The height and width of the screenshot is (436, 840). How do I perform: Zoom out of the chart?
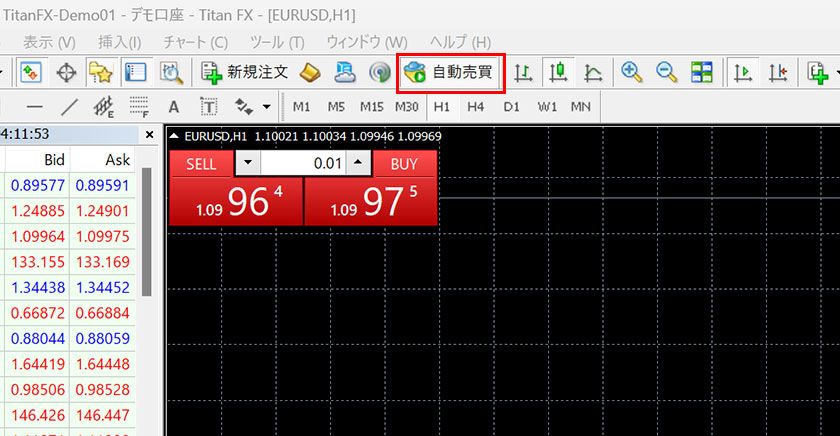[666, 72]
